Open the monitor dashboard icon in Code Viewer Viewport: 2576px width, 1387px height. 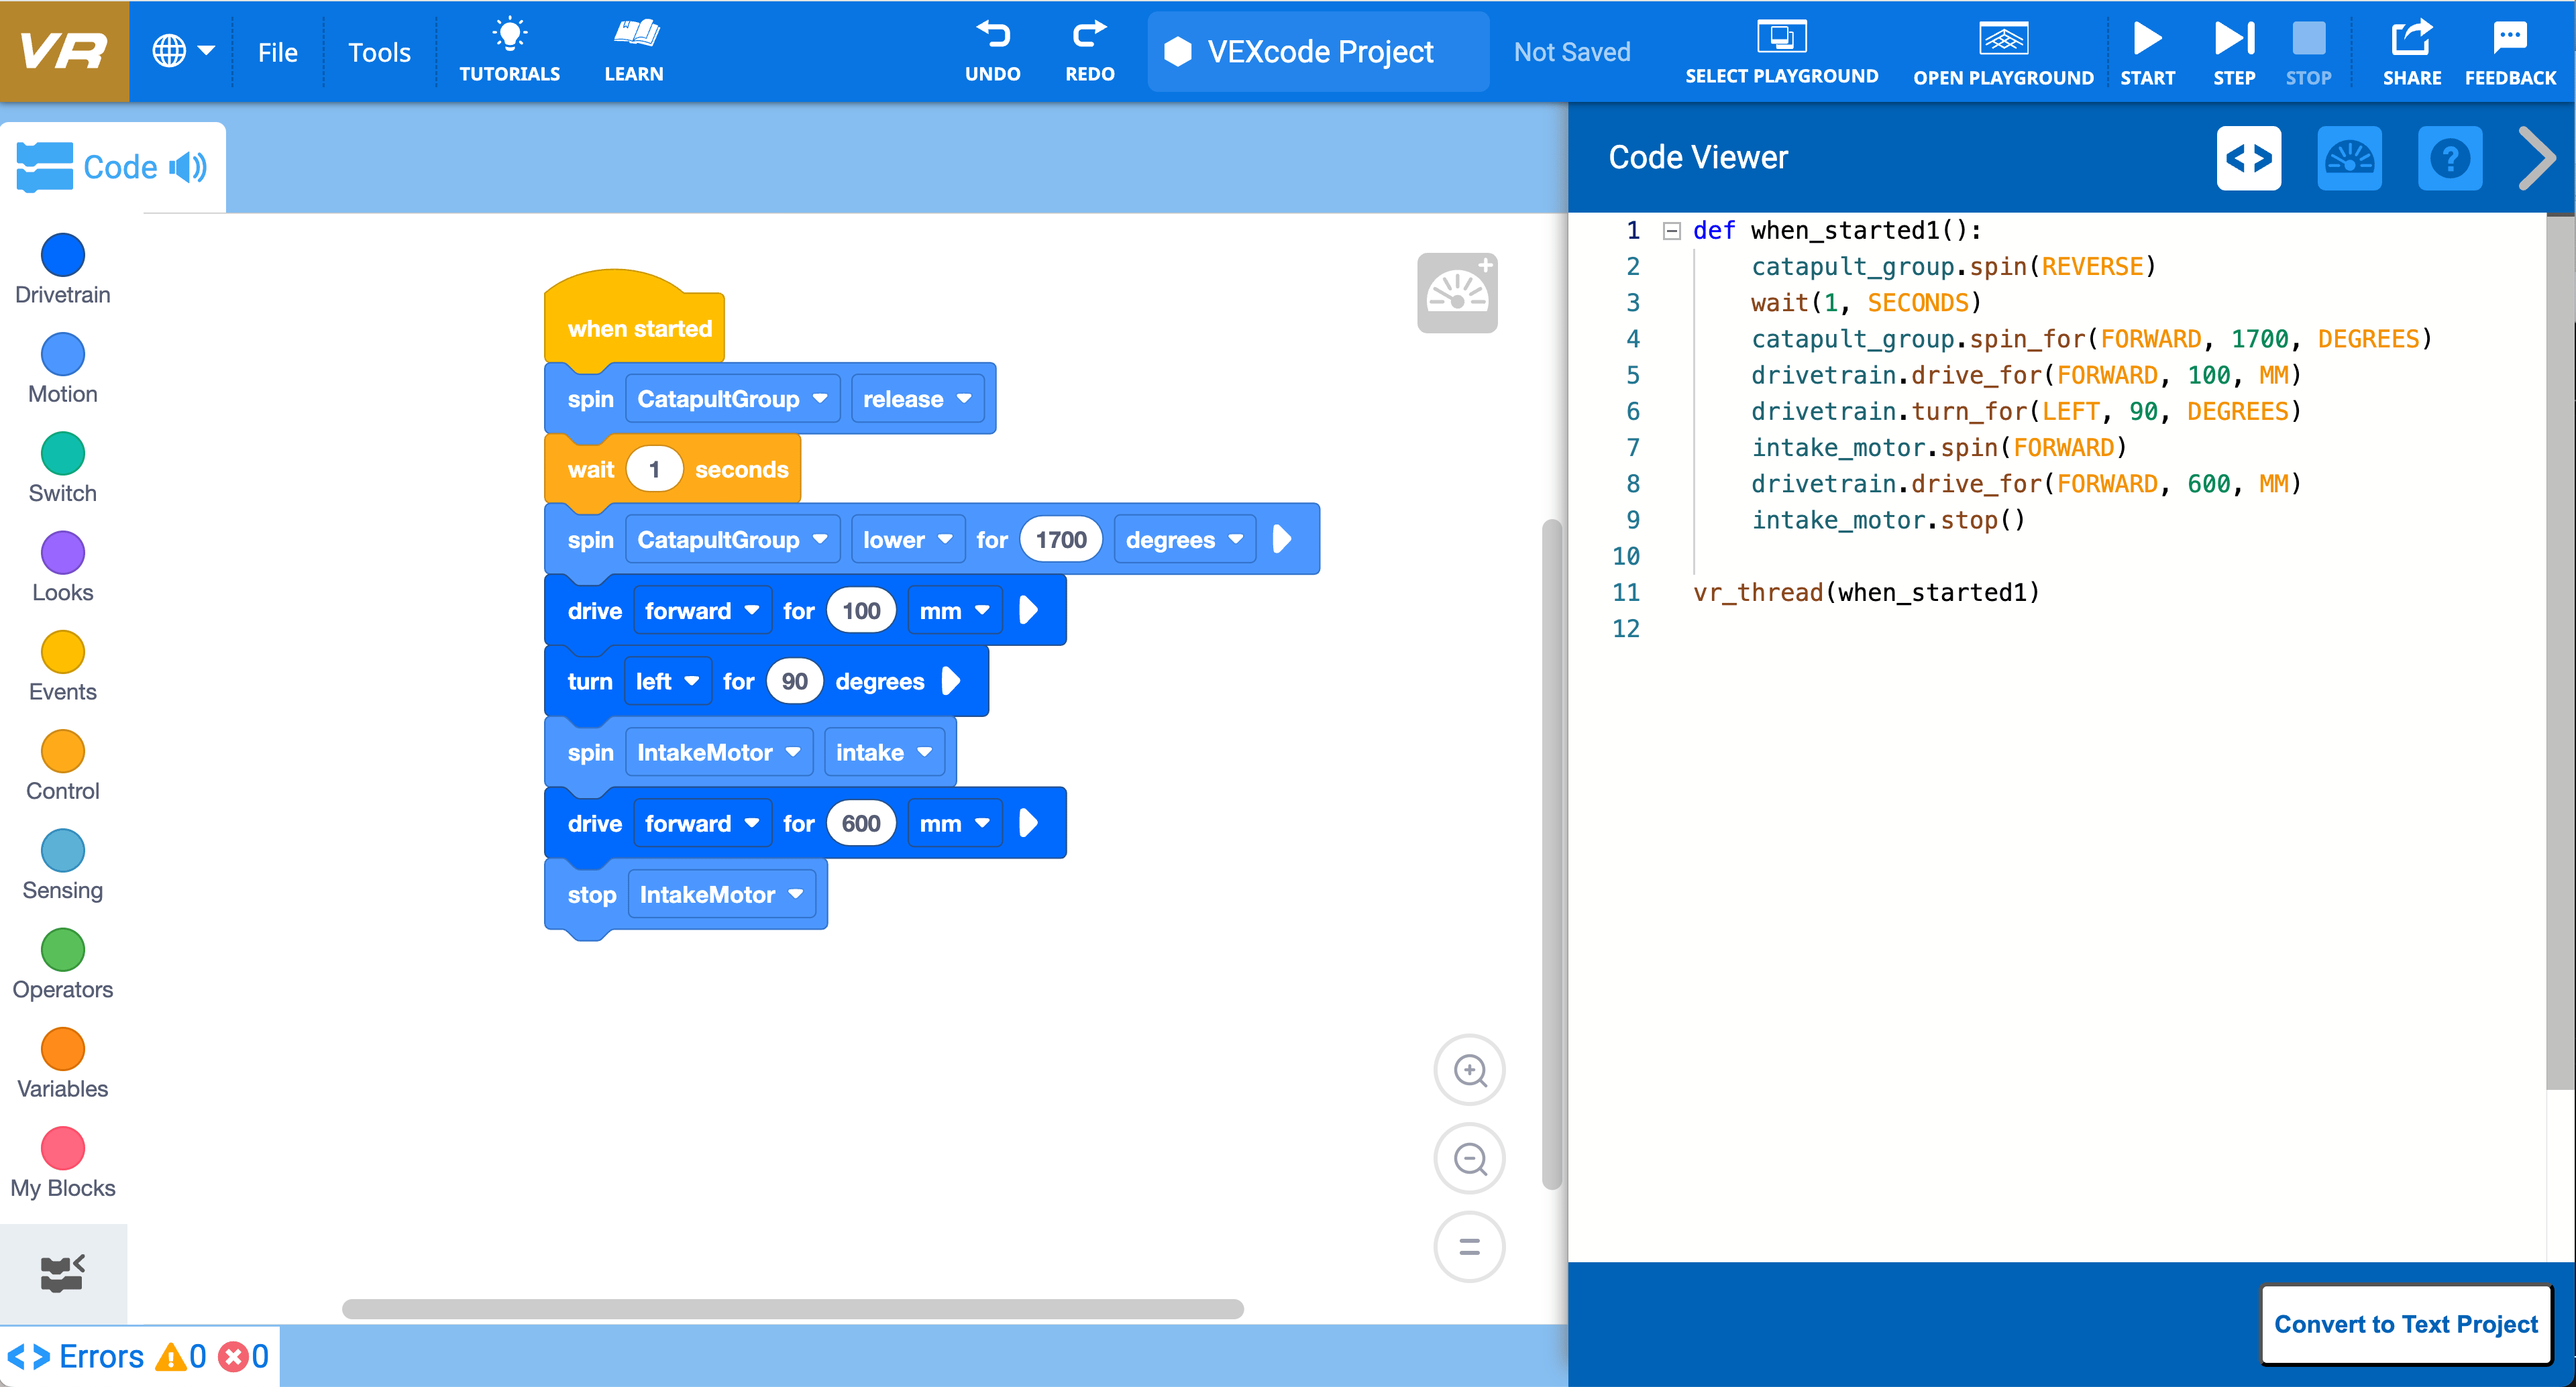click(2348, 158)
